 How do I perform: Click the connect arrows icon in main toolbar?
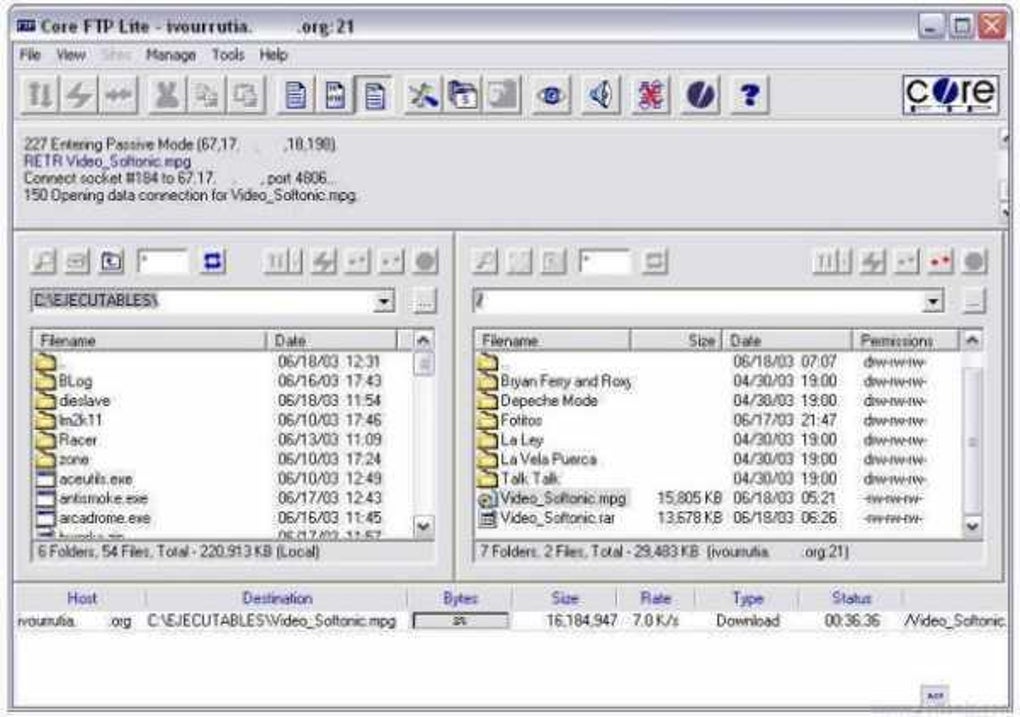pyautogui.click(x=40, y=95)
